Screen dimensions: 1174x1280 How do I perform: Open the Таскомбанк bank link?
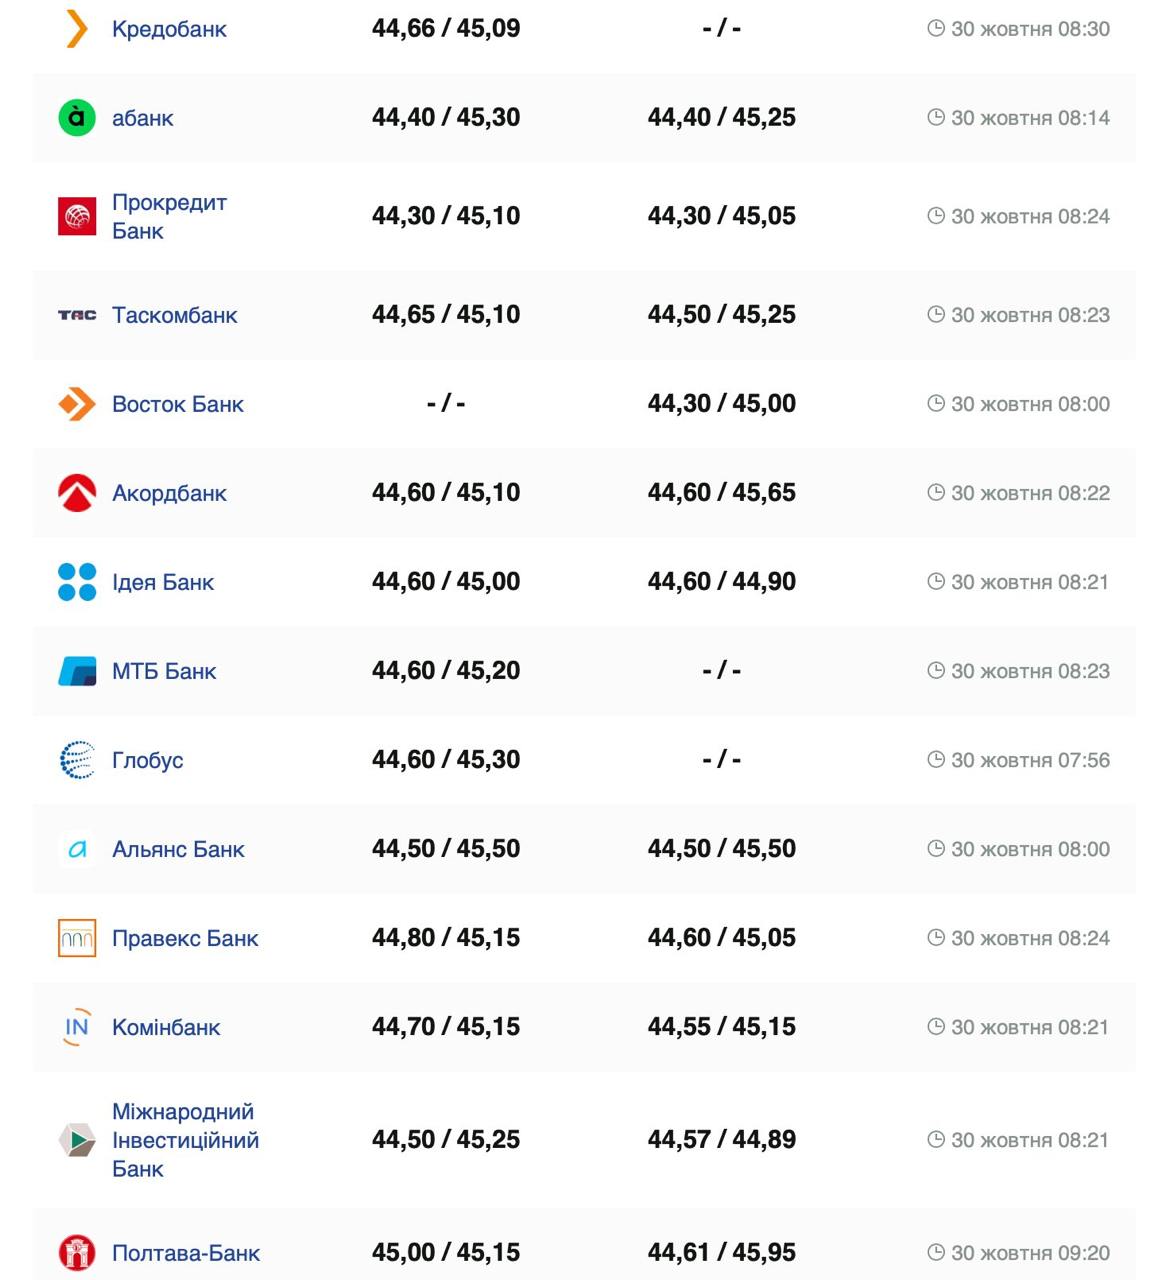174,315
